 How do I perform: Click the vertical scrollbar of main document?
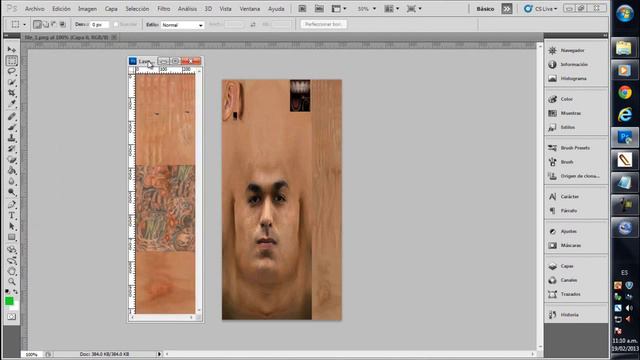coord(540,196)
